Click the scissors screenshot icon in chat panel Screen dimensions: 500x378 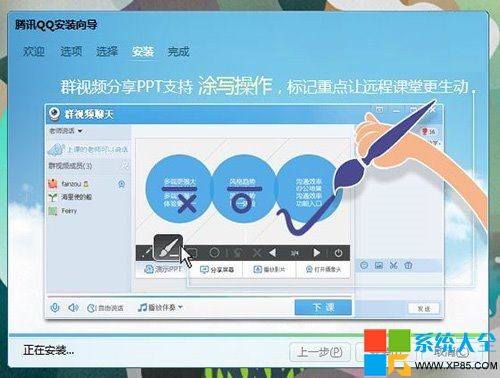coord(394,266)
